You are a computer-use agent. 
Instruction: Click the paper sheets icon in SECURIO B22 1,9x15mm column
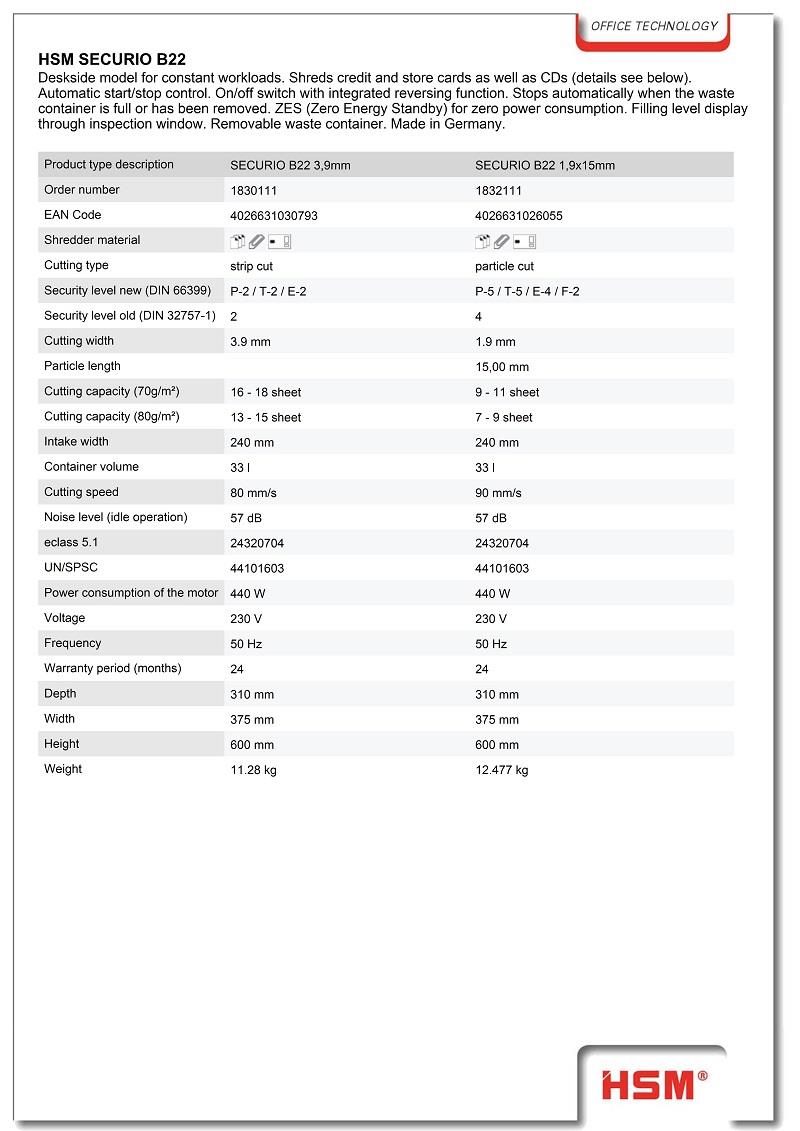coord(483,241)
